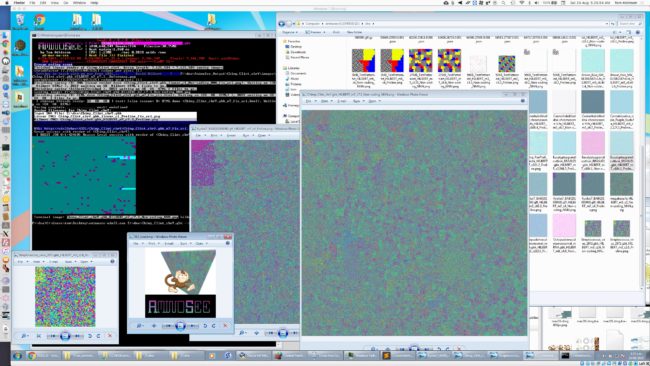This screenshot has width=650, height=366.
Task: Open Chrome icon on Windows desktop
Action: pyautogui.click(x=40, y=21)
